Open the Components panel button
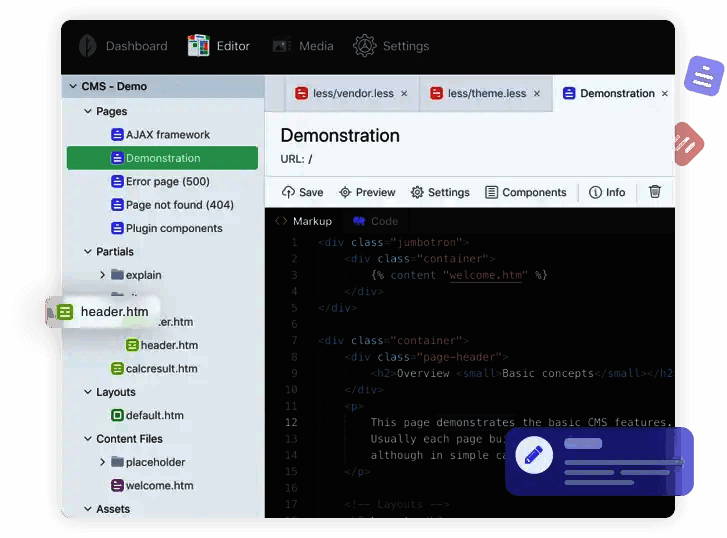The height and width of the screenshot is (538, 727). pyautogui.click(x=525, y=192)
